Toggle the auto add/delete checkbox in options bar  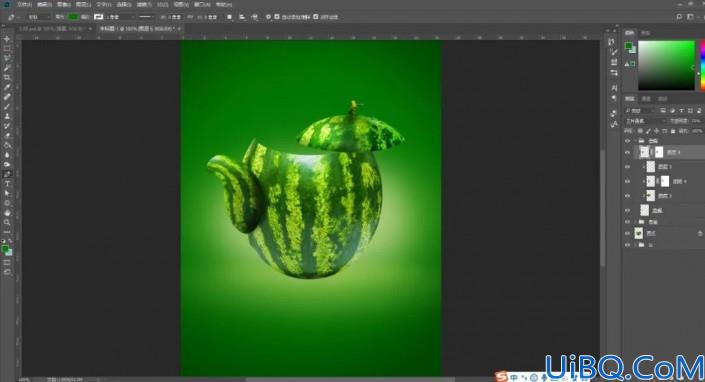277,17
